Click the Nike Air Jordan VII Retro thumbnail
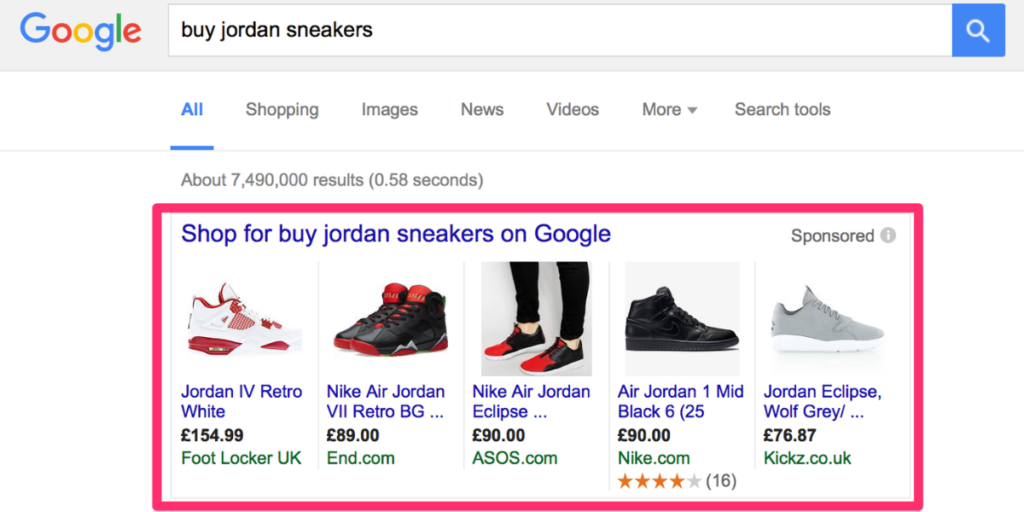The height and width of the screenshot is (512, 1024). pyautogui.click(x=390, y=318)
